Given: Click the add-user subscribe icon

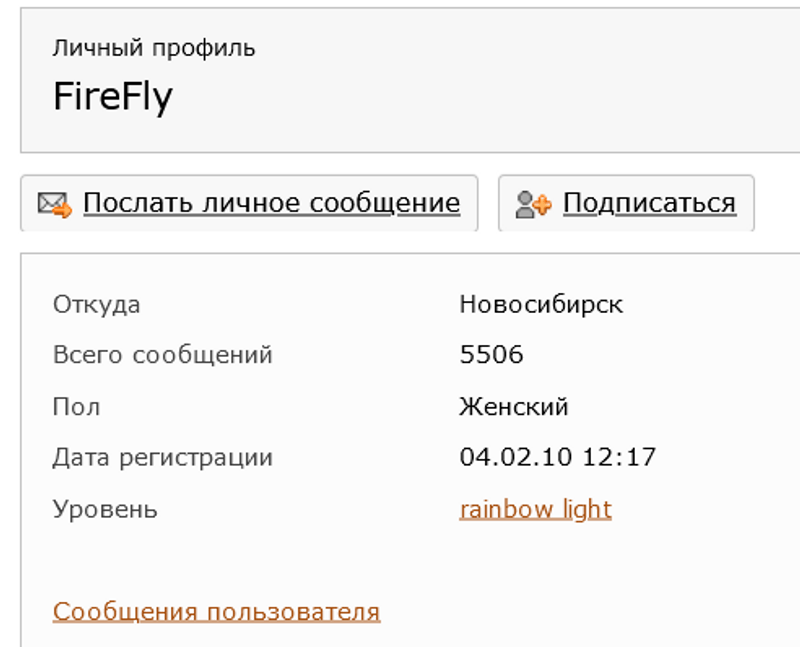Looking at the screenshot, I should click(x=533, y=204).
